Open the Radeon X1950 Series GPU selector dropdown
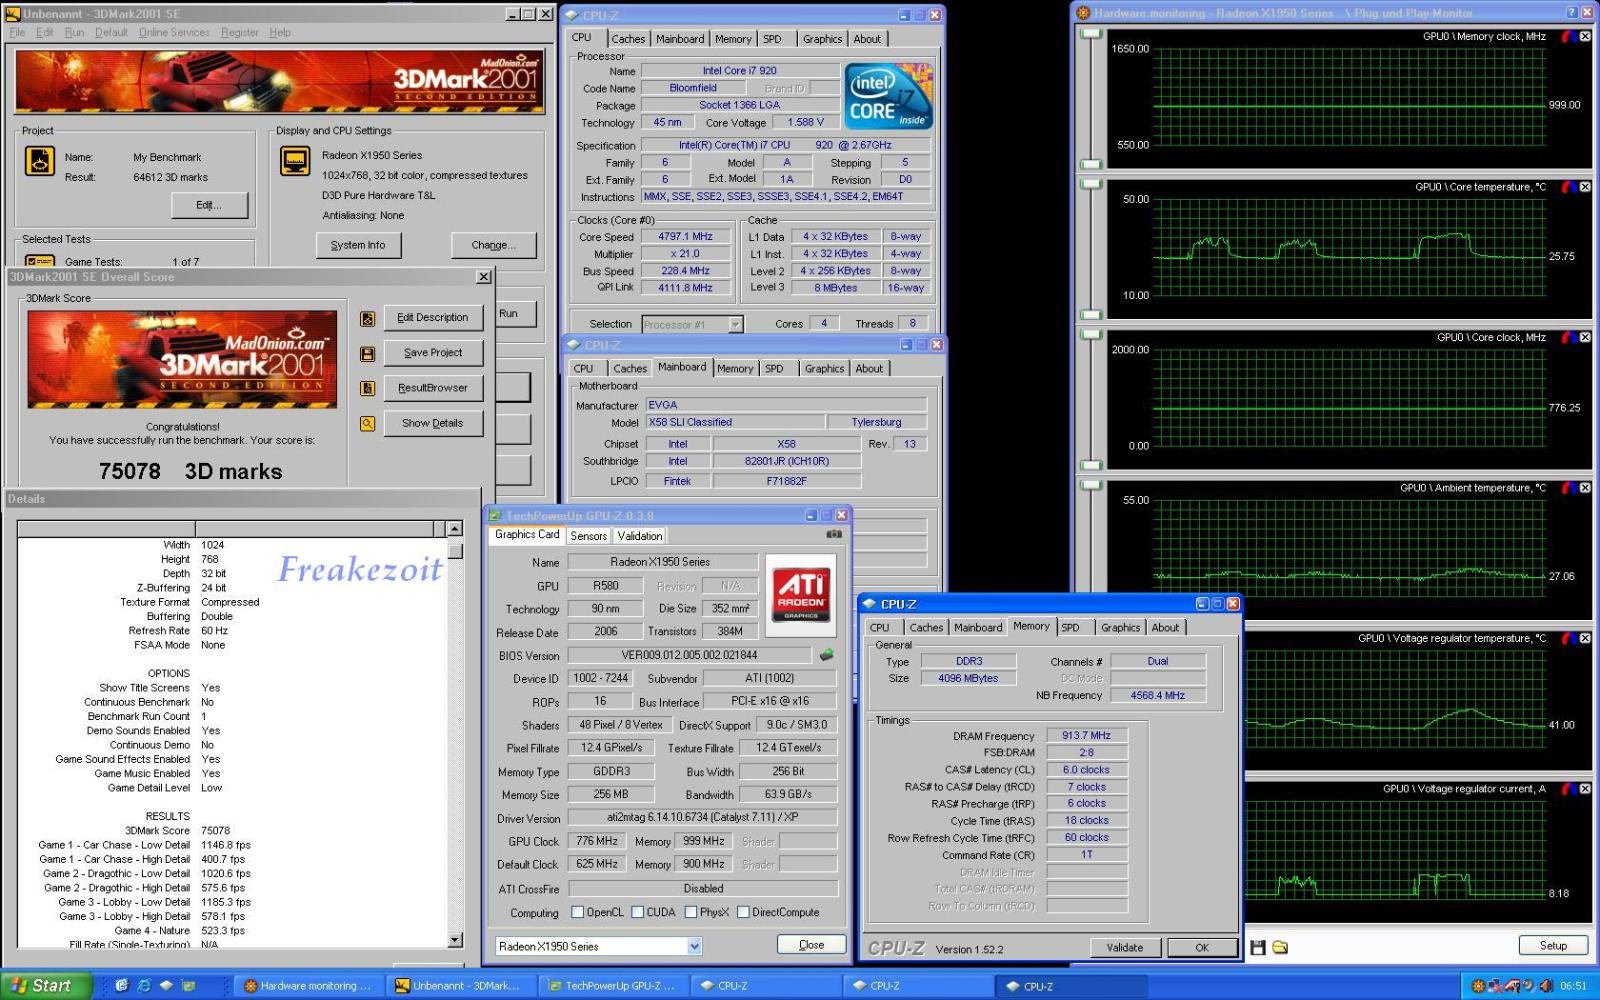Image resolution: width=1600 pixels, height=1000 pixels. click(x=694, y=946)
